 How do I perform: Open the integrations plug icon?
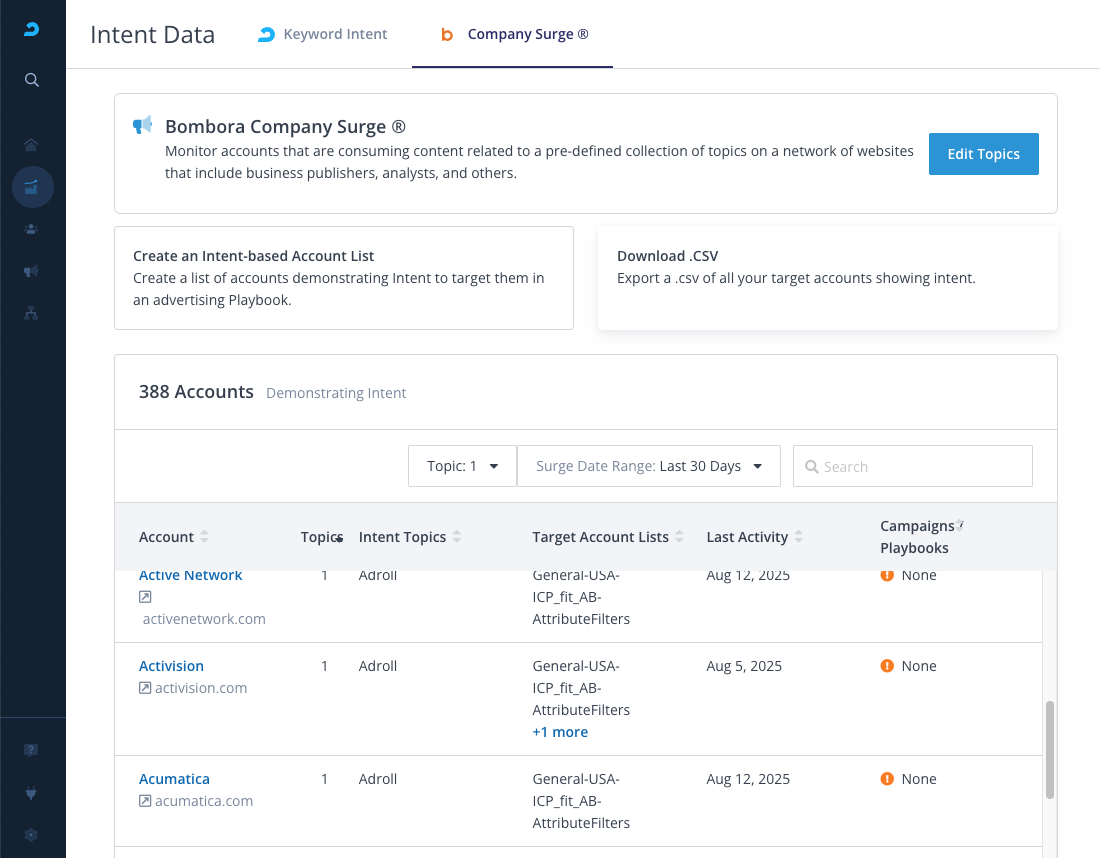pyautogui.click(x=32, y=792)
